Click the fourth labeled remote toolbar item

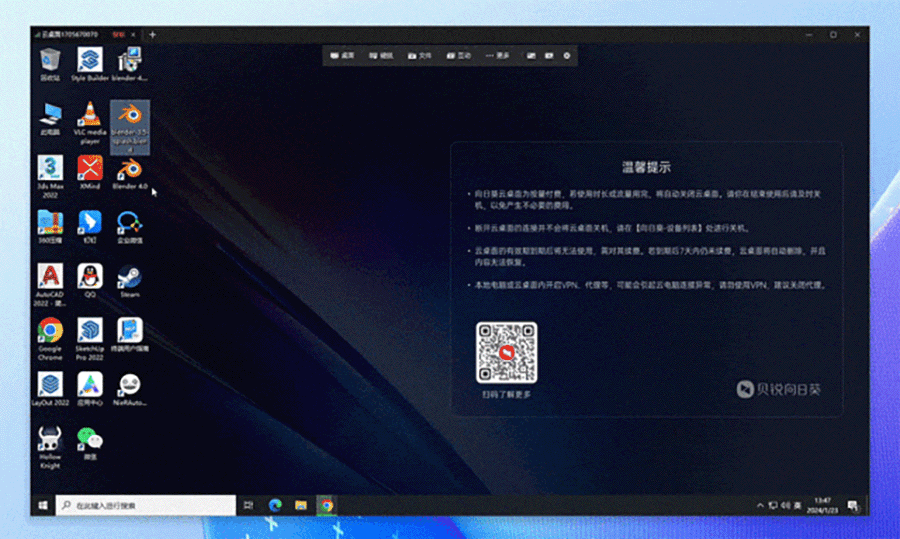click(459, 56)
